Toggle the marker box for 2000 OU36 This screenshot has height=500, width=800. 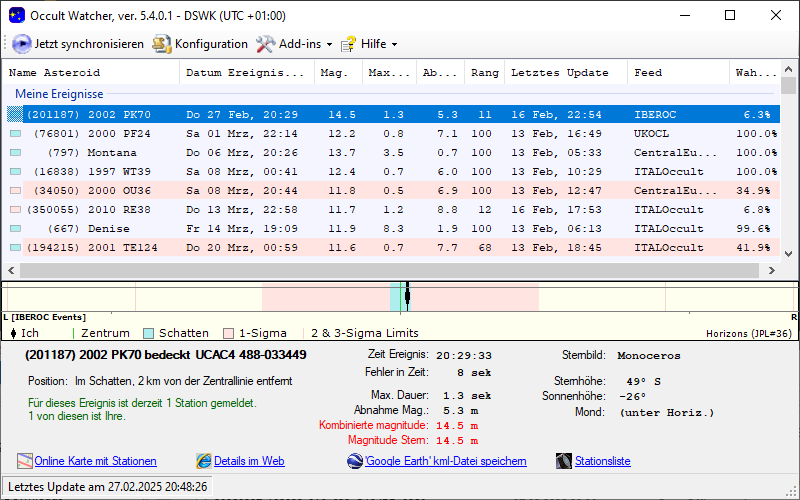(15, 190)
